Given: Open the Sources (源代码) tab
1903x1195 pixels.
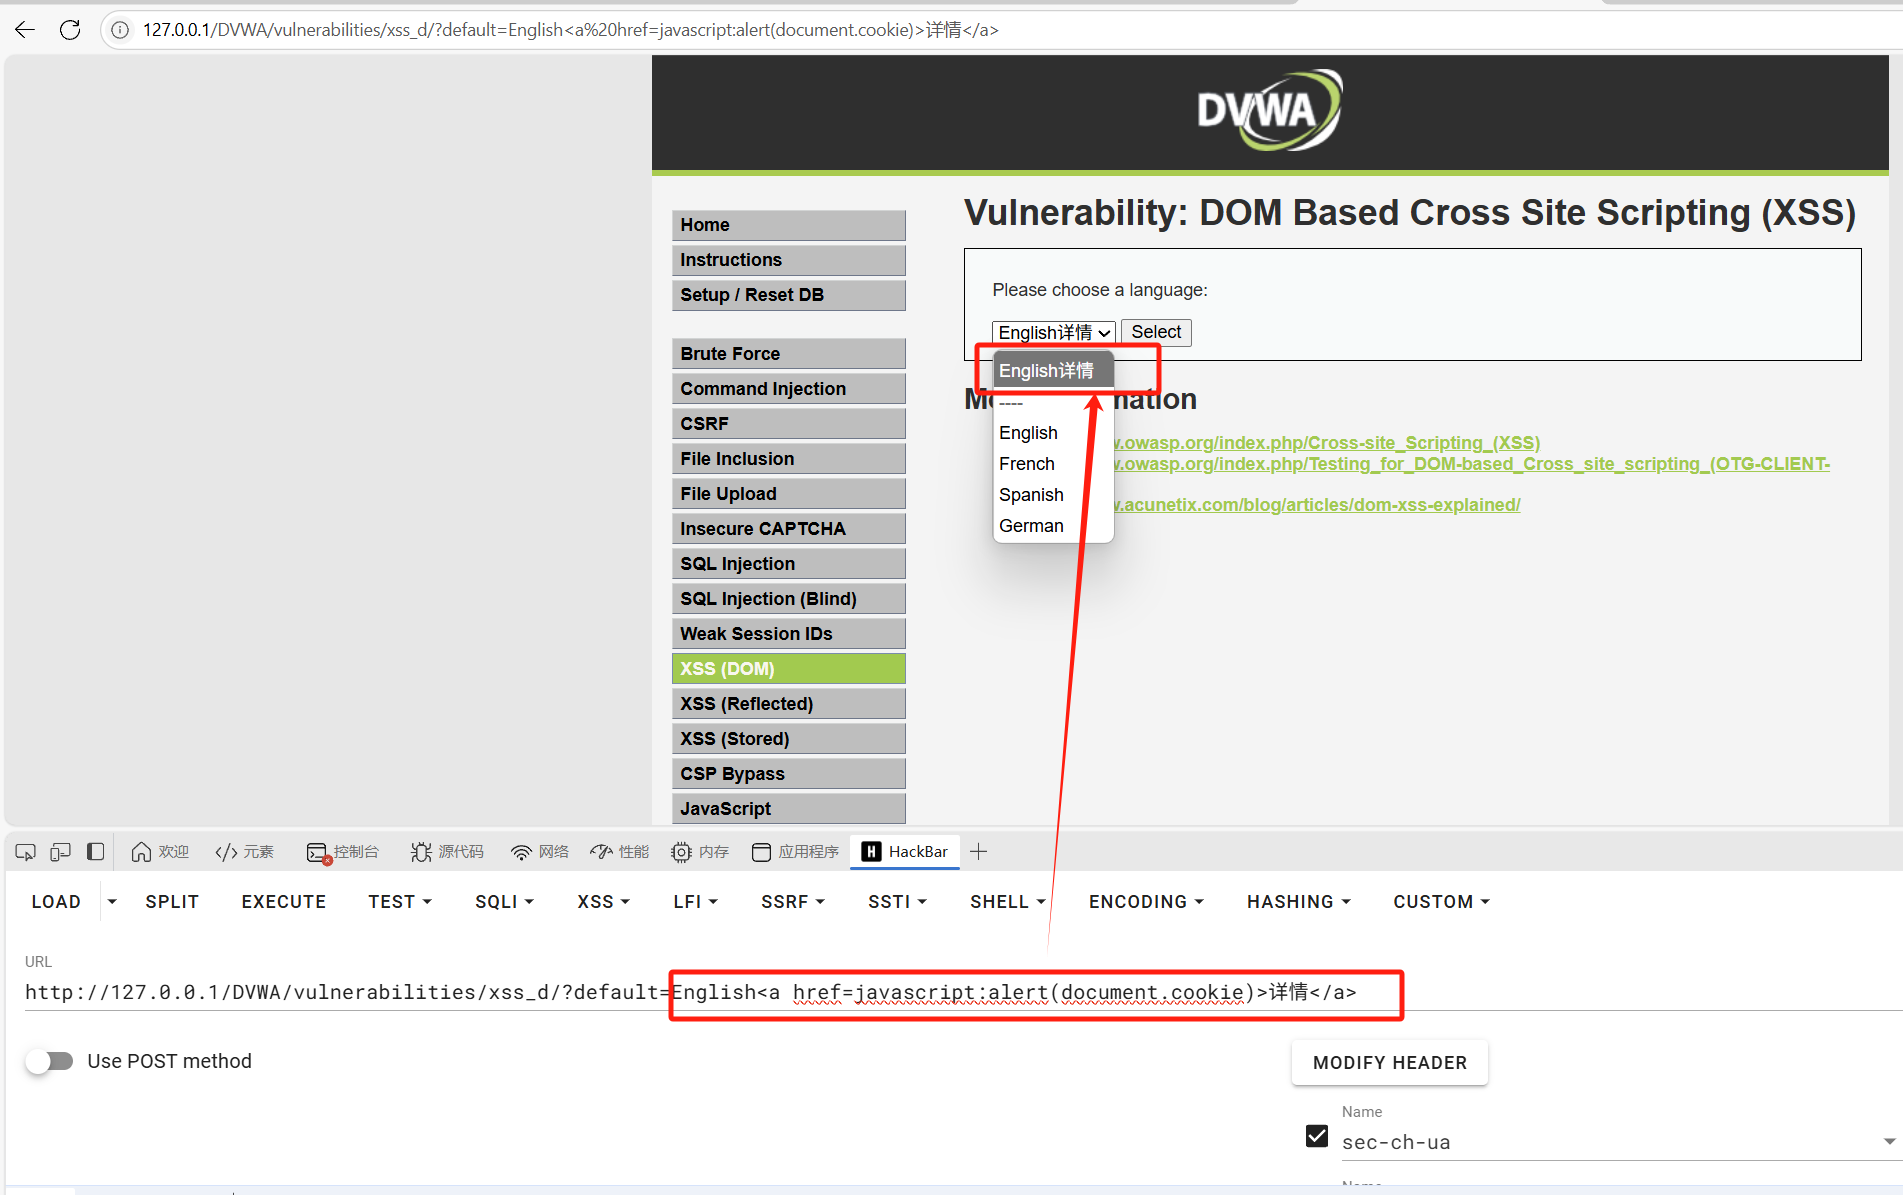Looking at the screenshot, I should tap(447, 852).
